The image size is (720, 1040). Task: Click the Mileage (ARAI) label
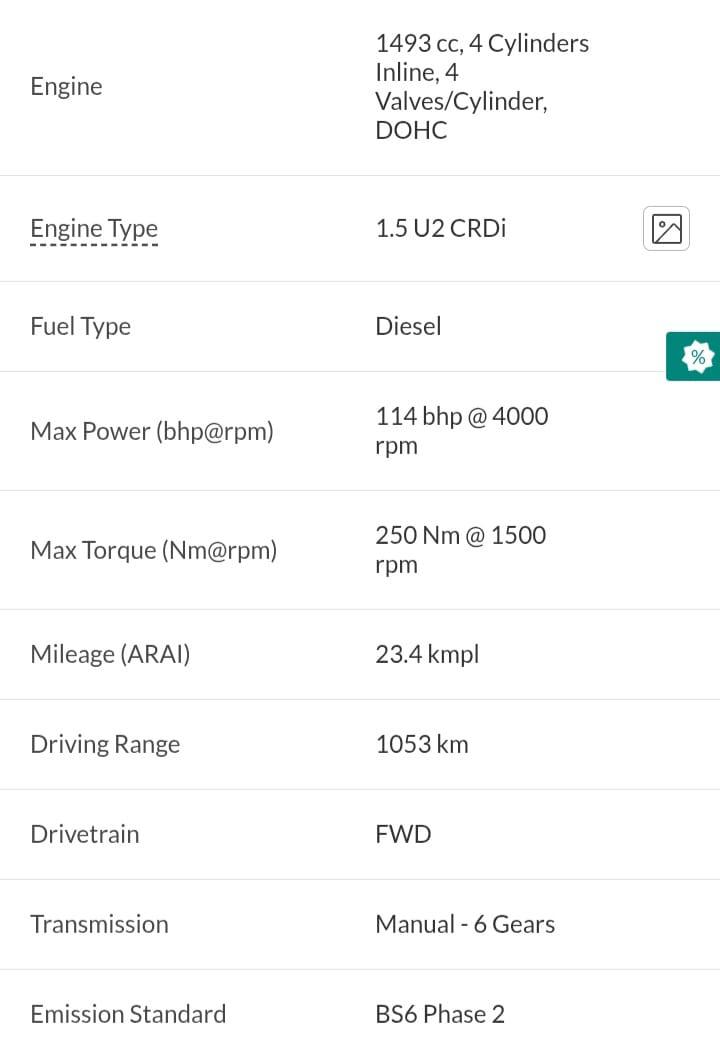tap(111, 655)
